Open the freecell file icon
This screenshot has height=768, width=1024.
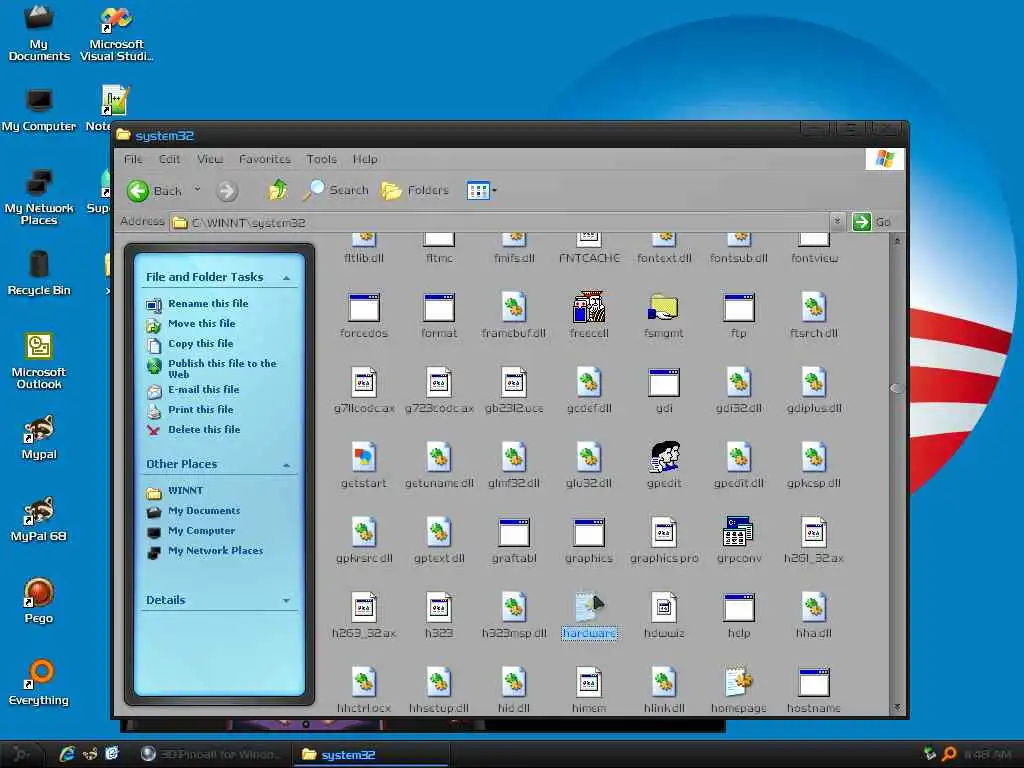point(588,308)
